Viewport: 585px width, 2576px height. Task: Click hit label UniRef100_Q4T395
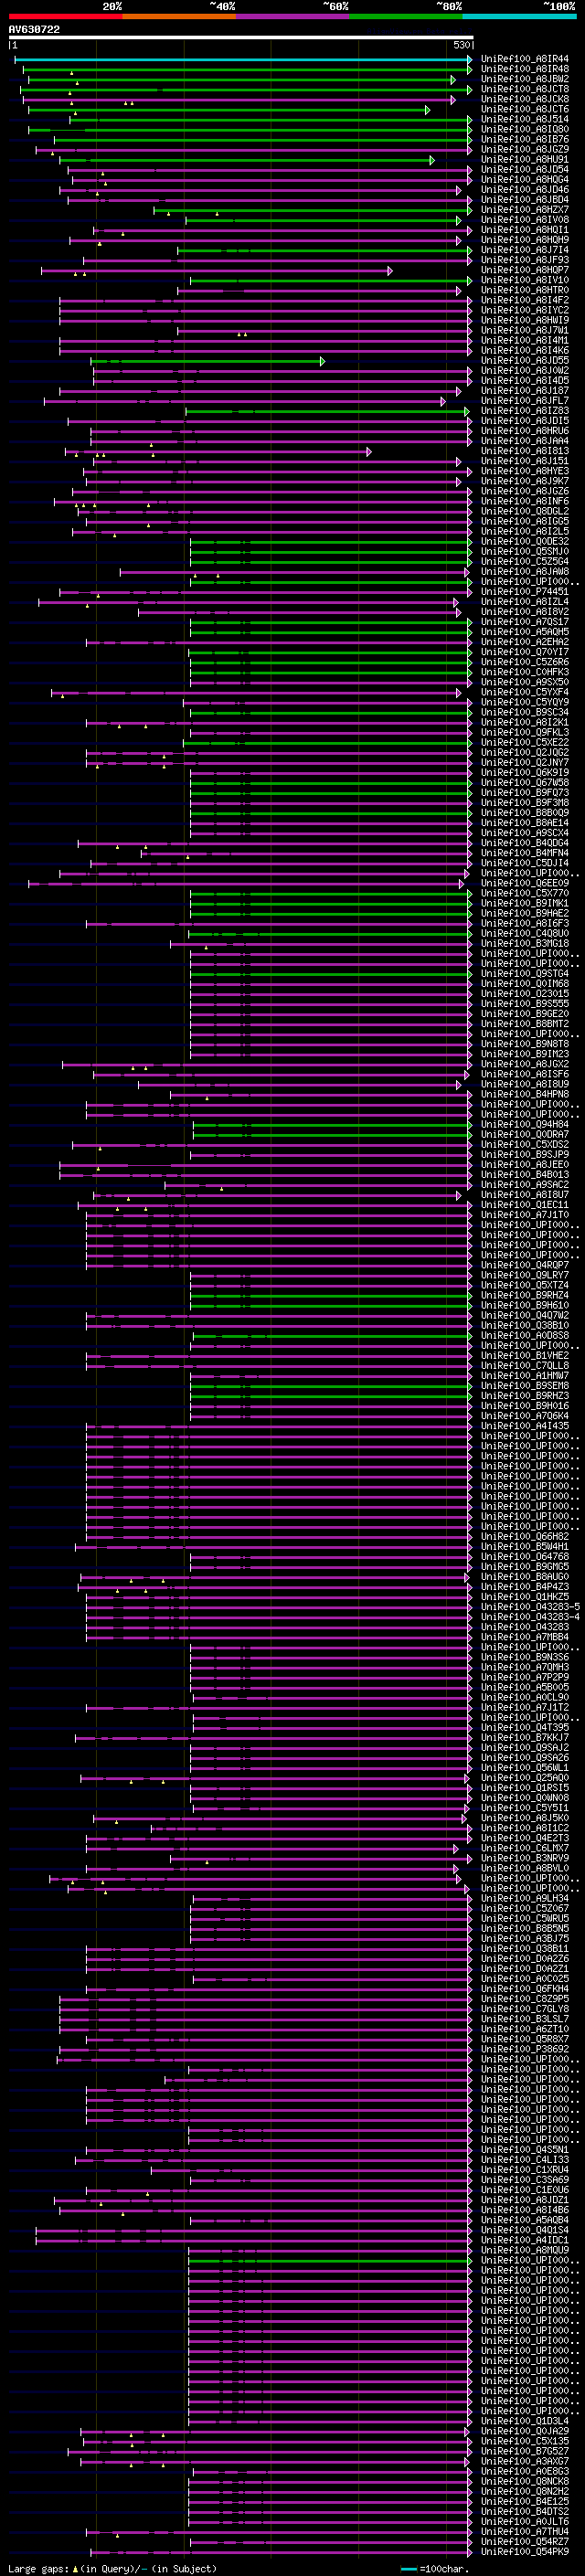click(x=525, y=1728)
